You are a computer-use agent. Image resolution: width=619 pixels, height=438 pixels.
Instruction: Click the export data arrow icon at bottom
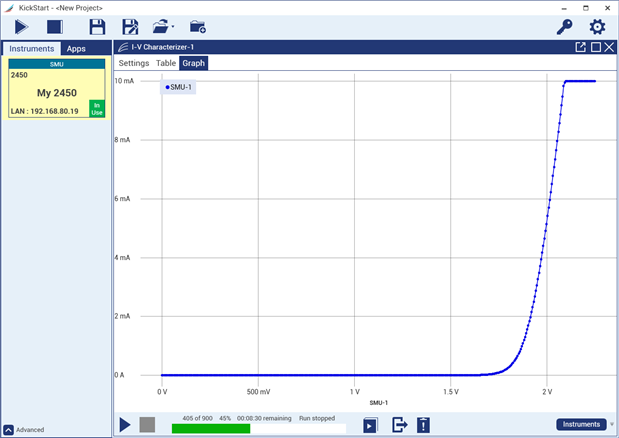pyautogui.click(x=399, y=425)
